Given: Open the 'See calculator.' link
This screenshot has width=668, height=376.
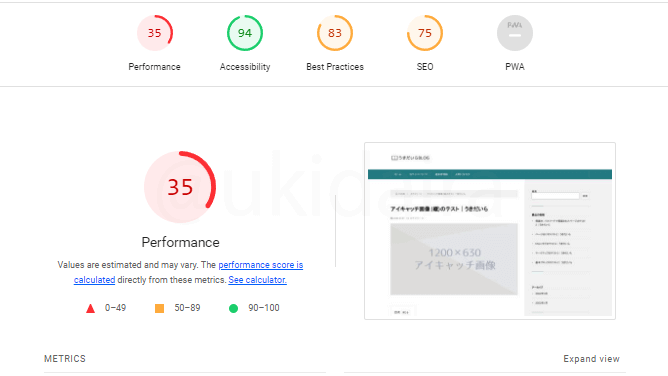Looking at the screenshot, I should [x=257, y=280].
